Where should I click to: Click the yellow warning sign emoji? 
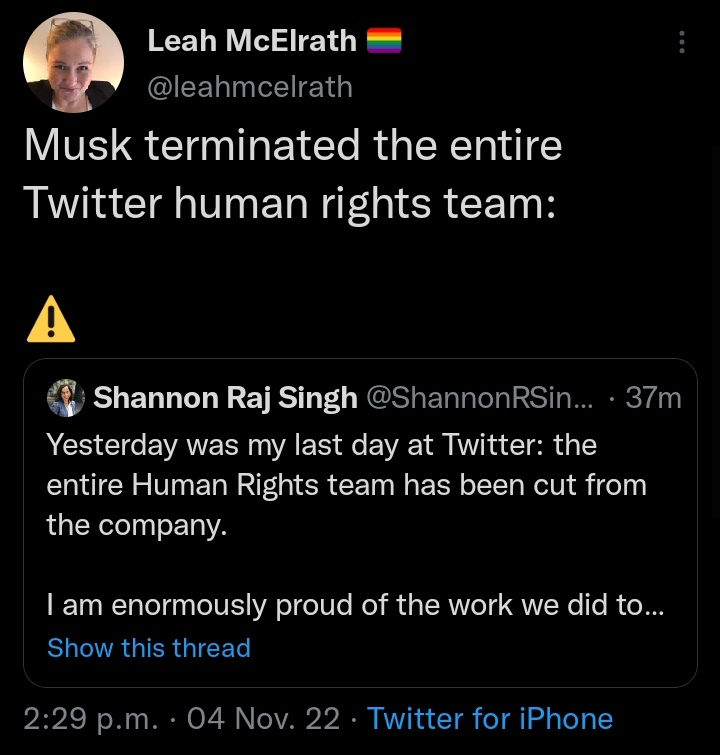[50, 319]
